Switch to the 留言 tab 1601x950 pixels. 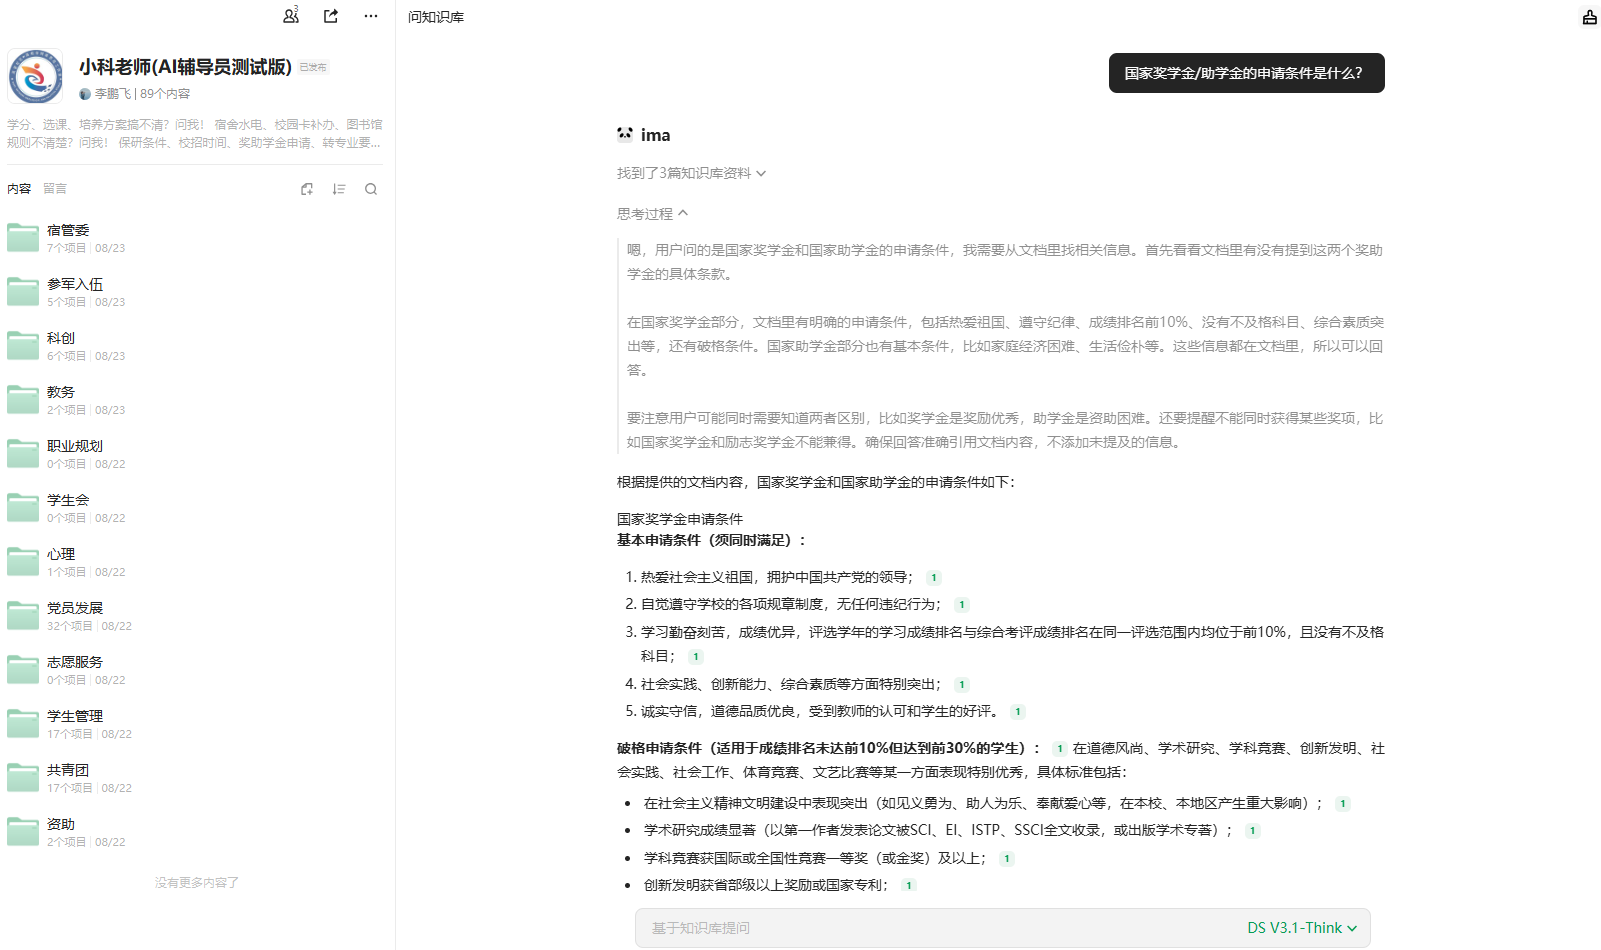point(55,189)
